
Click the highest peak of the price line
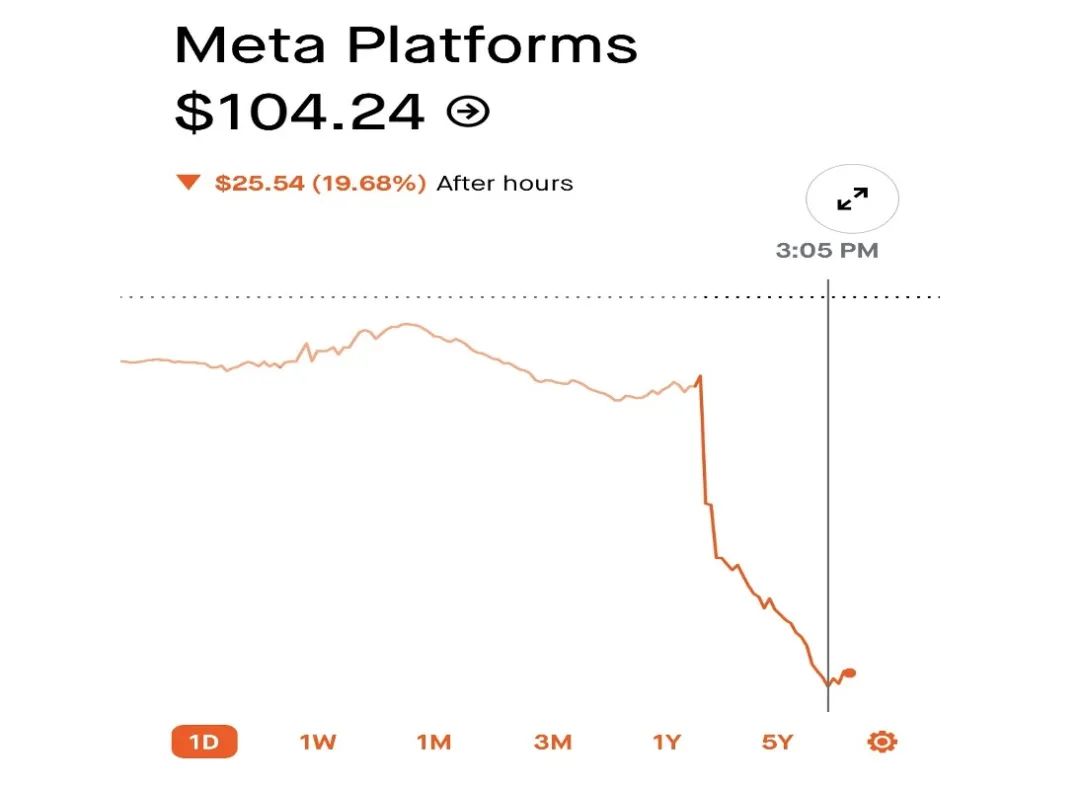[x=405, y=324]
